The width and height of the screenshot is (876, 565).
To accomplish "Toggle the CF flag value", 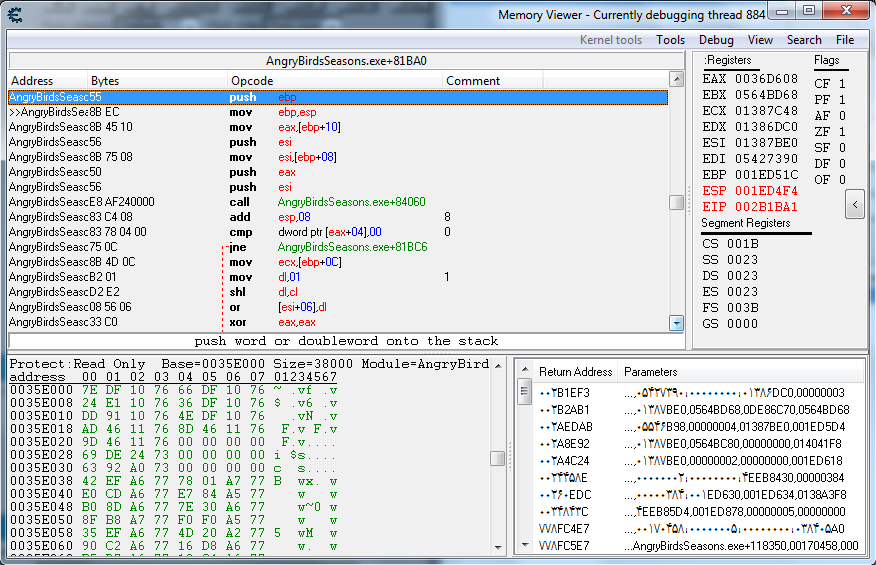I will click(x=841, y=84).
